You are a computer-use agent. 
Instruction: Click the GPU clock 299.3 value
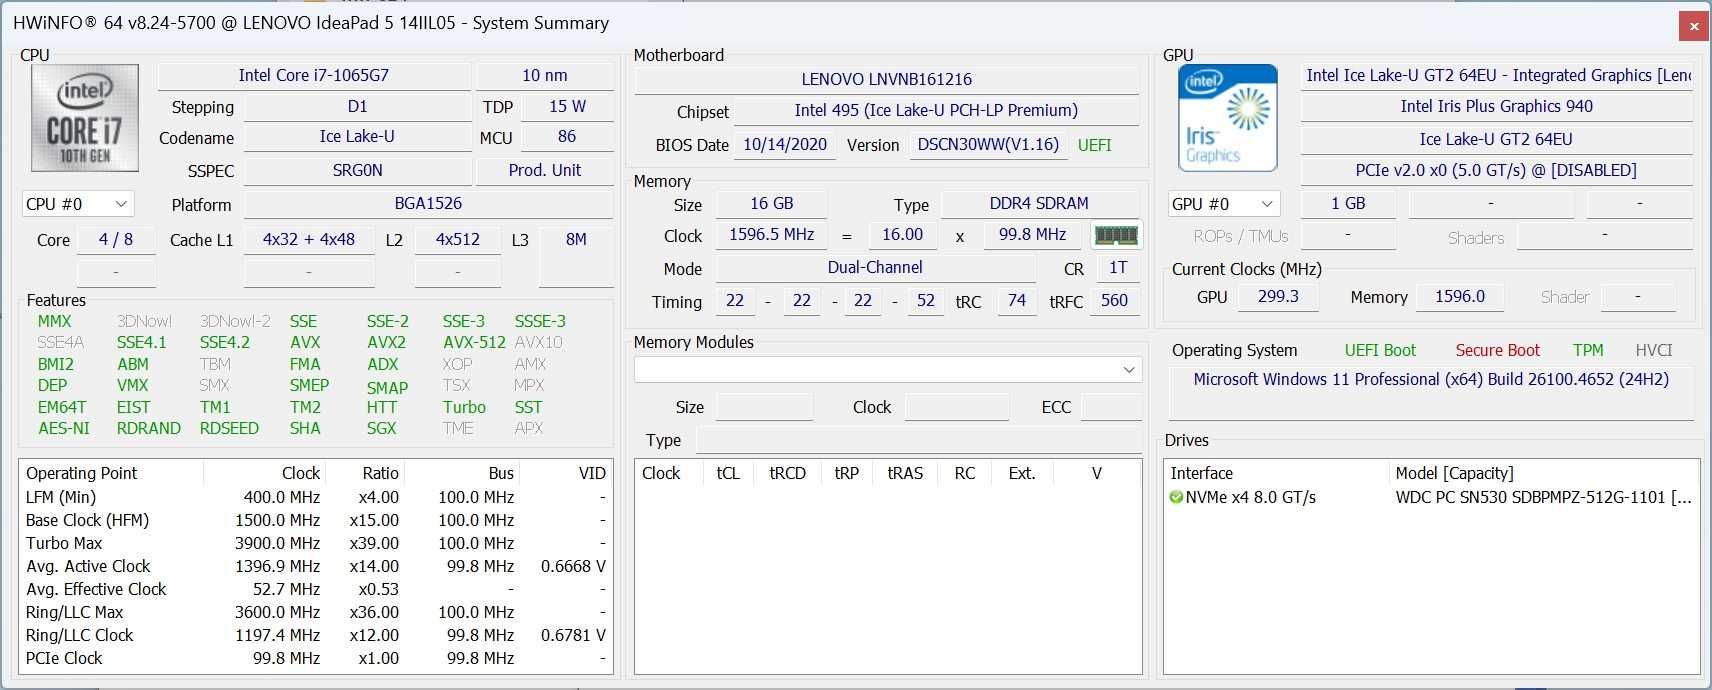[1278, 297]
